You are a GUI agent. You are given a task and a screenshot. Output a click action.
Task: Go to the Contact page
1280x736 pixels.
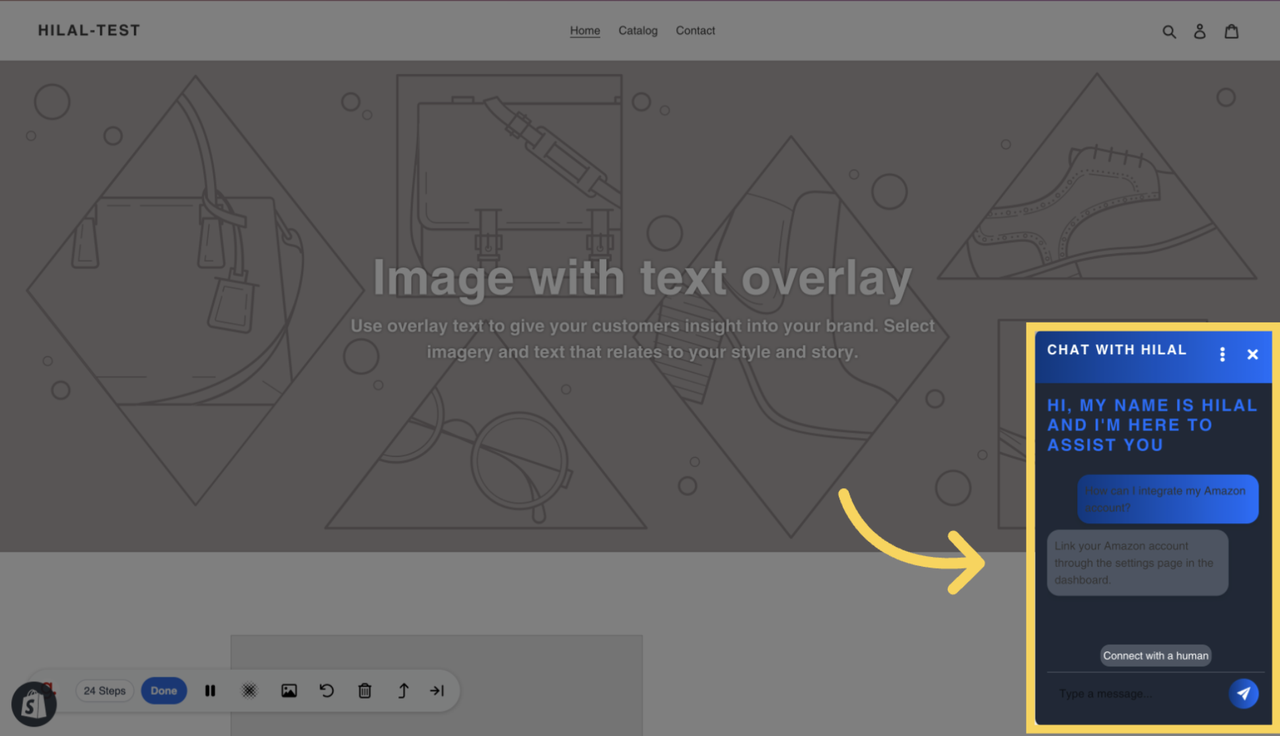click(695, 30)
